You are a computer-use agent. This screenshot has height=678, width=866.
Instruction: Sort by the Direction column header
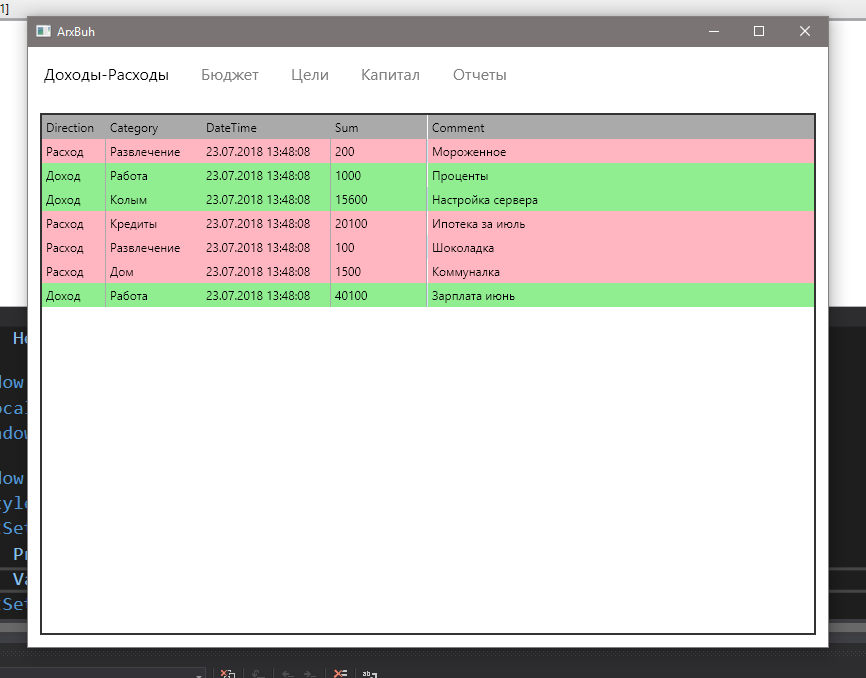point(70,128)
